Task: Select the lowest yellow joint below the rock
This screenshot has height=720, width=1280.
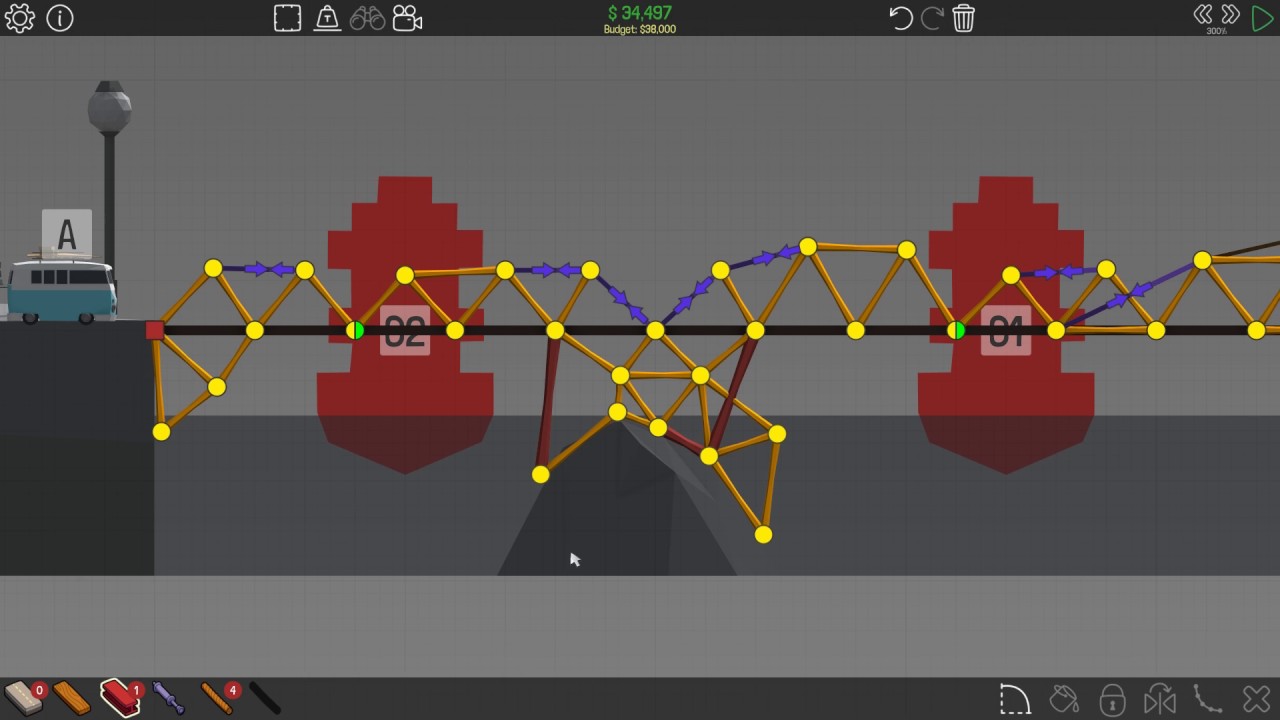Action: (x=763, y=535)
